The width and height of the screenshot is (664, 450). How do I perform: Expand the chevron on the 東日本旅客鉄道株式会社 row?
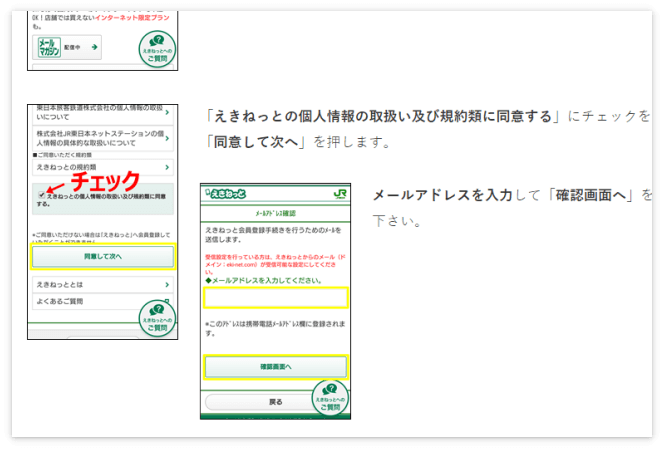coord(167,112)
